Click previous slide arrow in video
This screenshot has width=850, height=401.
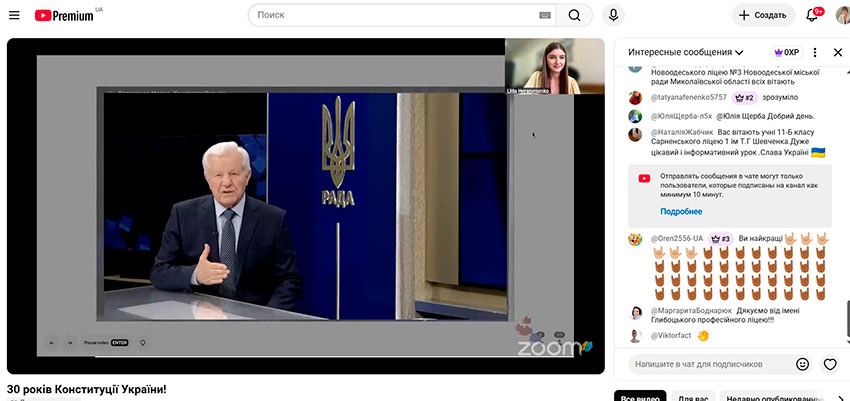point(52,342)
